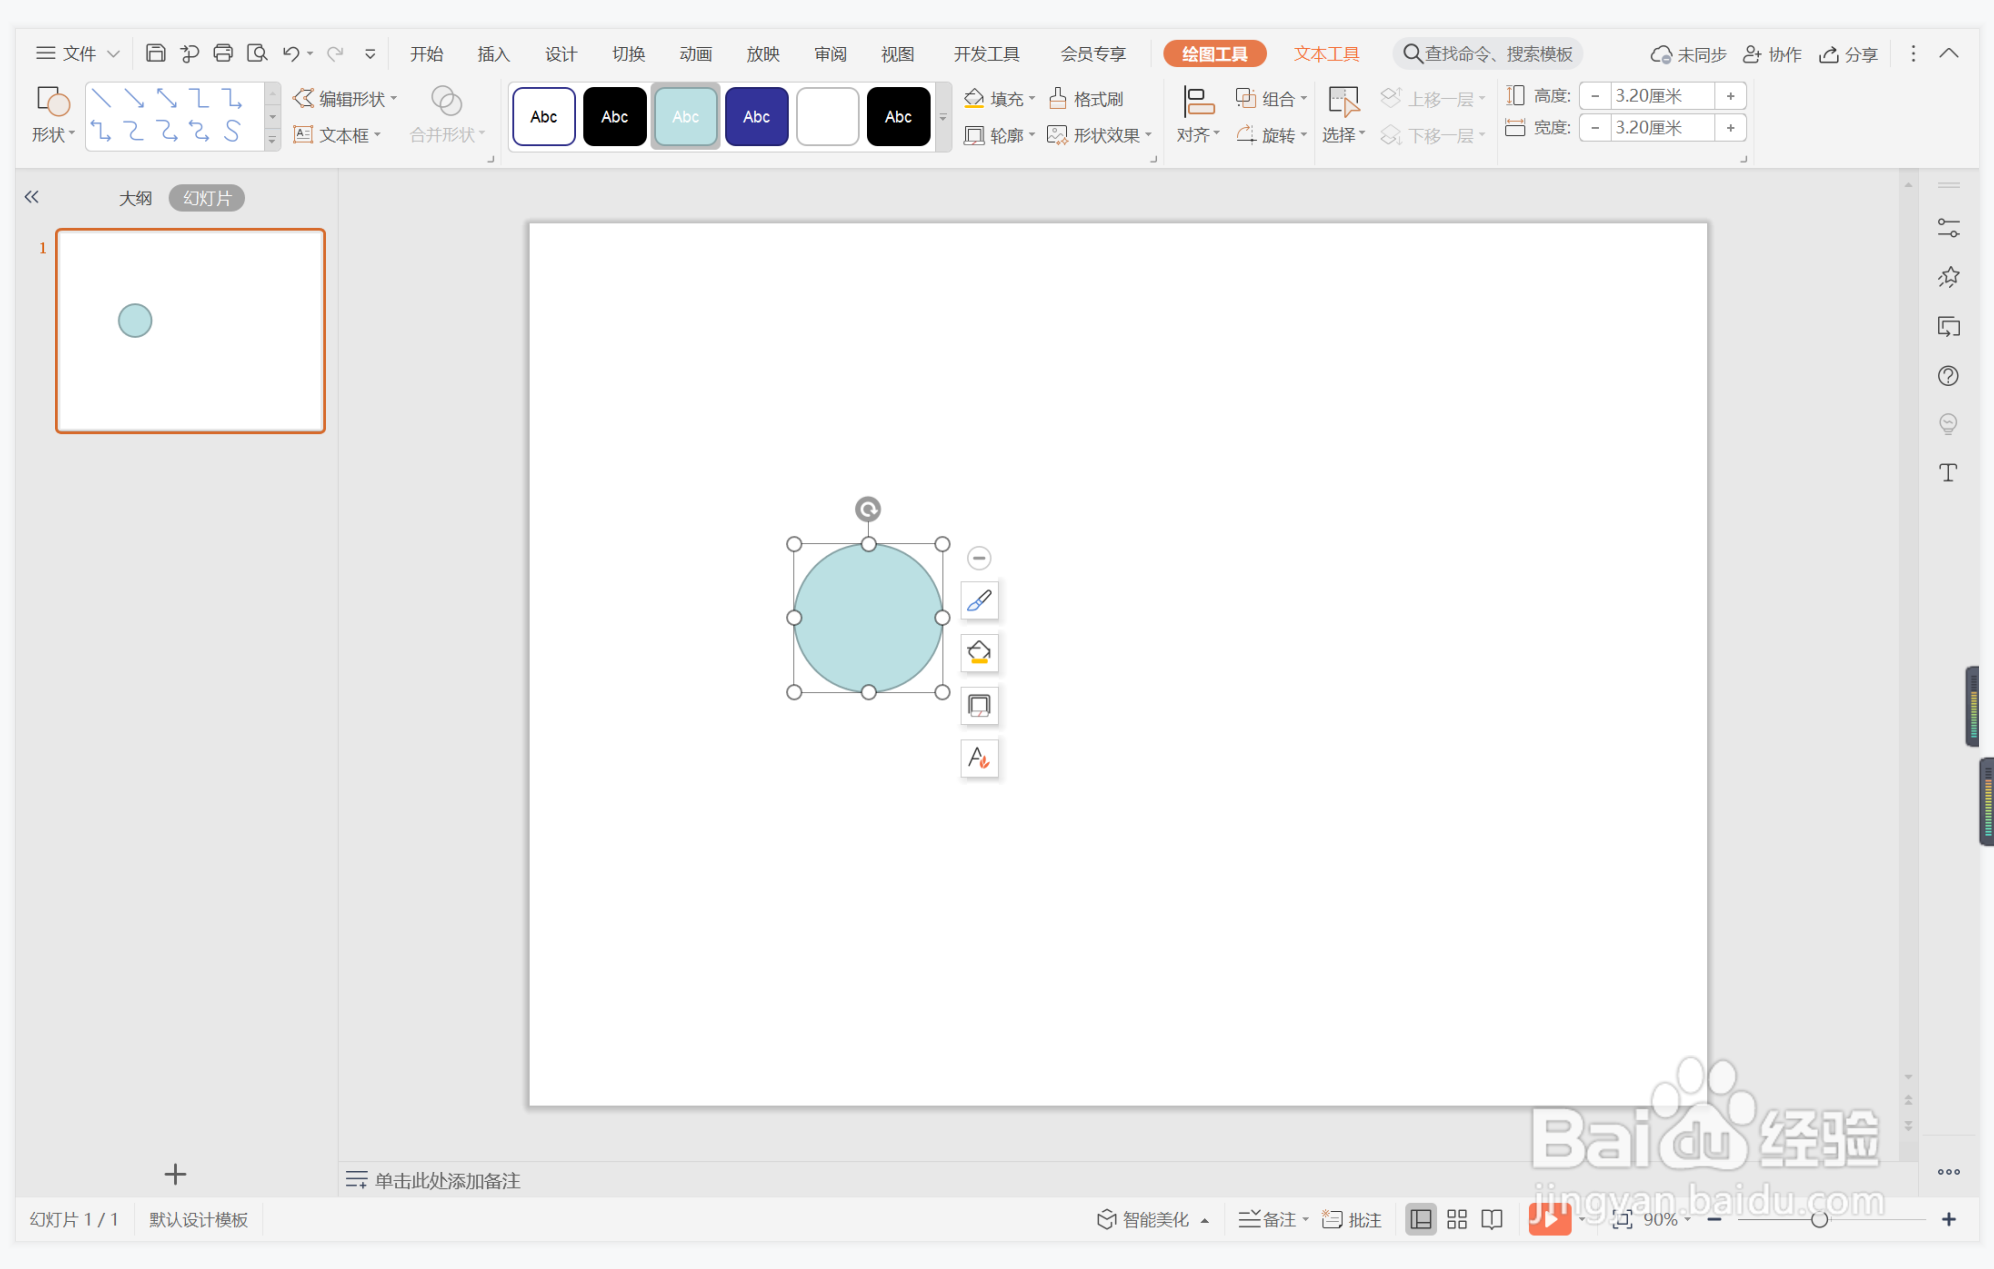Viewport: 1994px width, 1269px height.
Task: Click the floating text effect icon
Action: [x=979, y=758]
